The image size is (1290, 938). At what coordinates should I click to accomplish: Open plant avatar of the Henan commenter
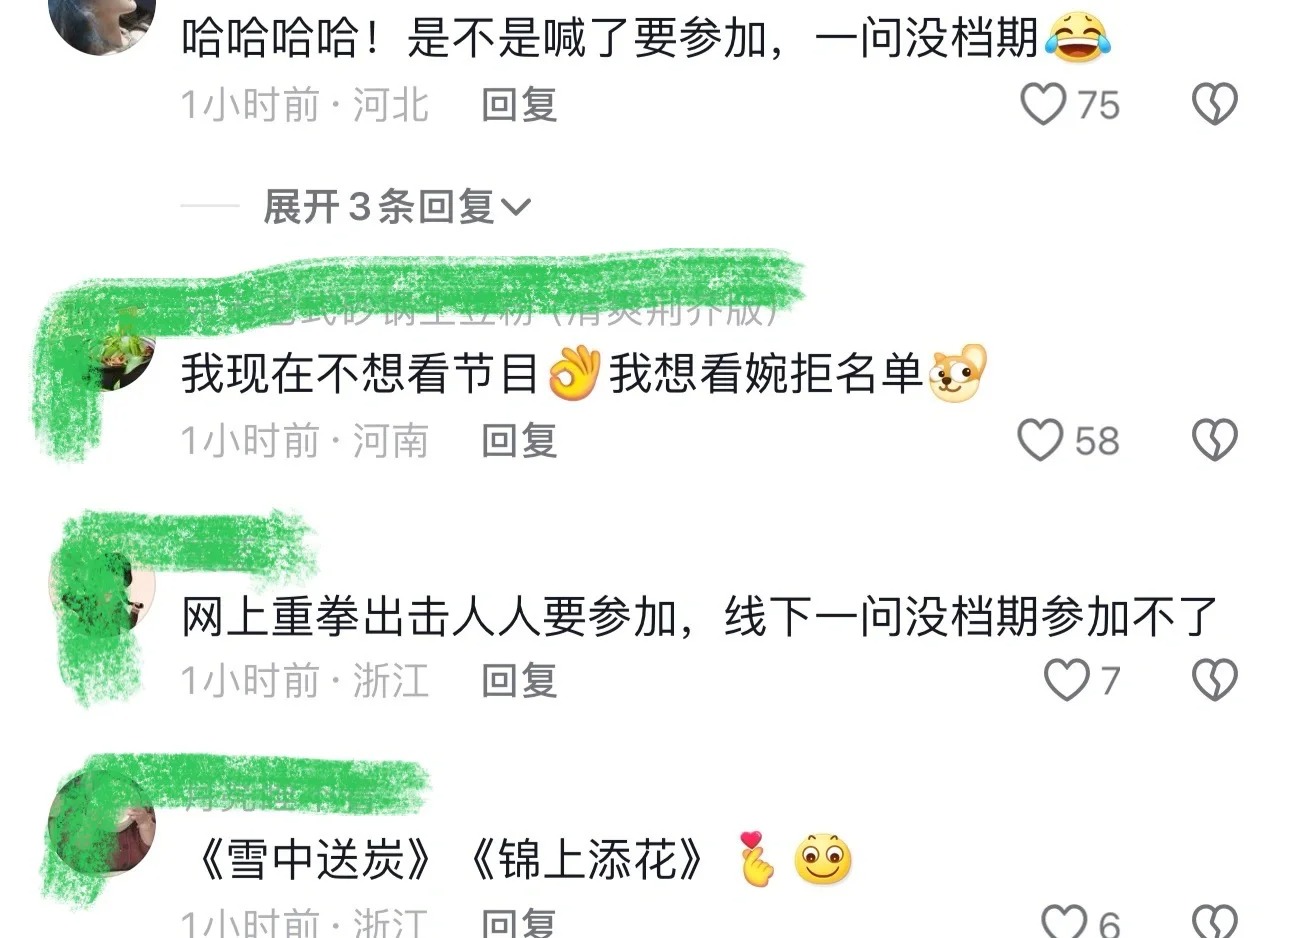102,355
